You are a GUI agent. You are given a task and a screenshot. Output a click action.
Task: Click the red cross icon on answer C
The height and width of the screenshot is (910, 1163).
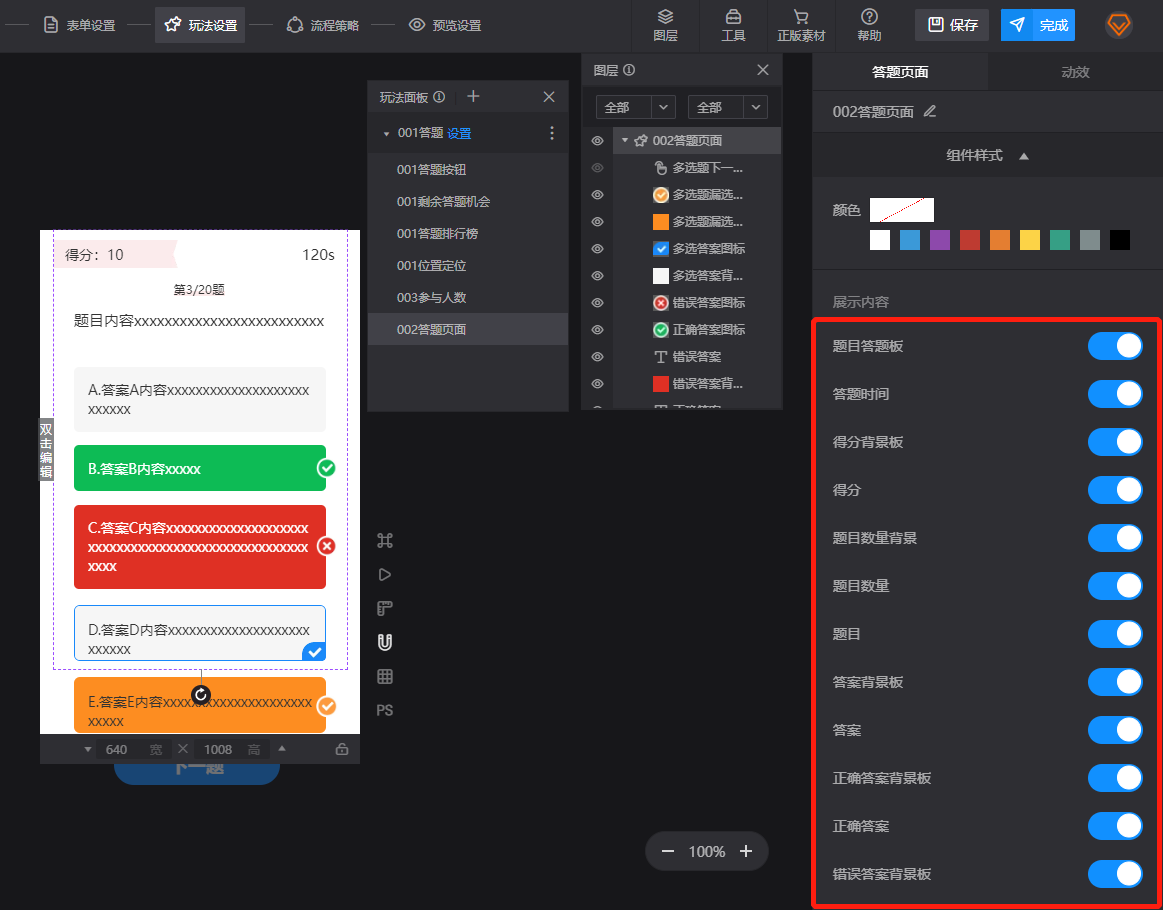(326, 547)
